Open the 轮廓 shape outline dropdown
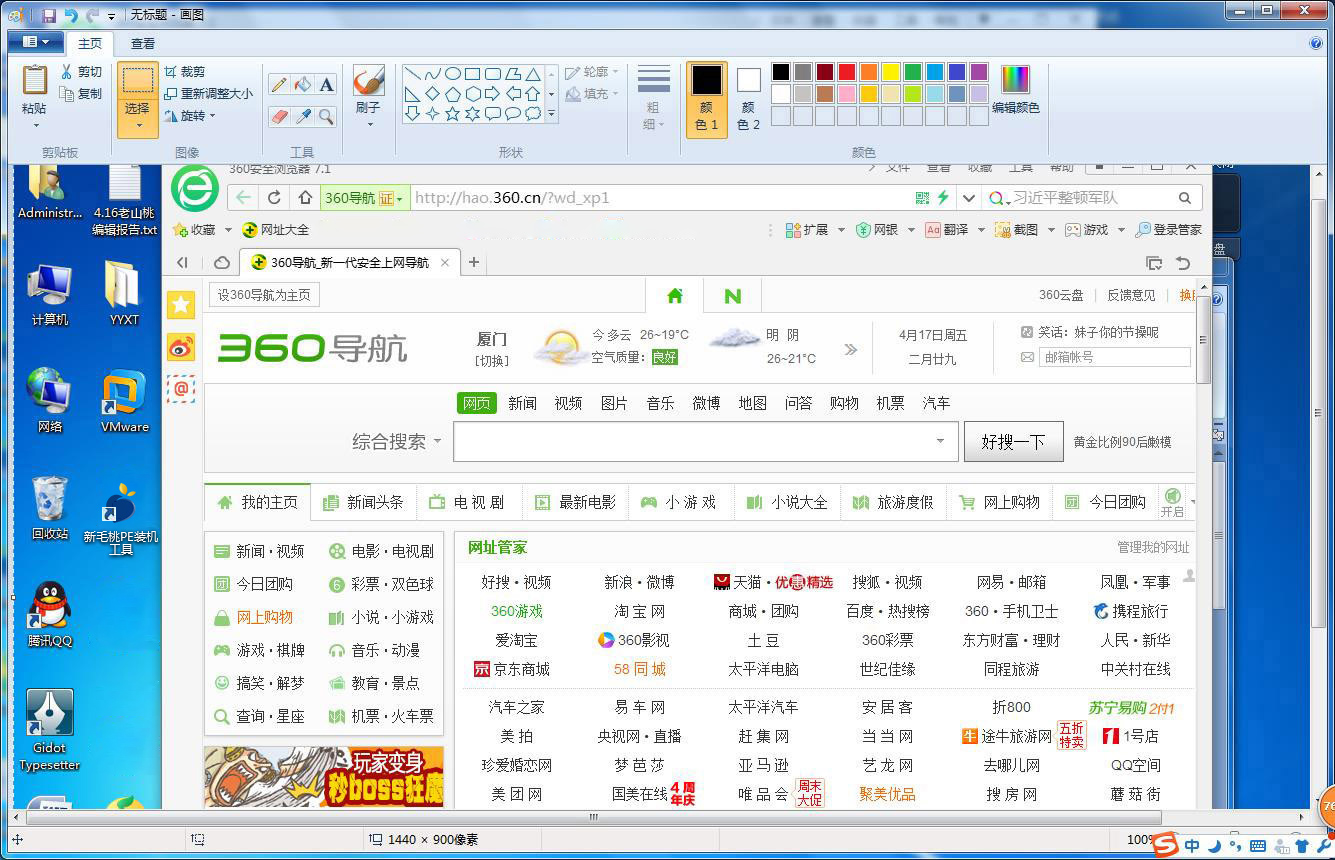This screenshot has width=1335, height=860. coord(592,72)
